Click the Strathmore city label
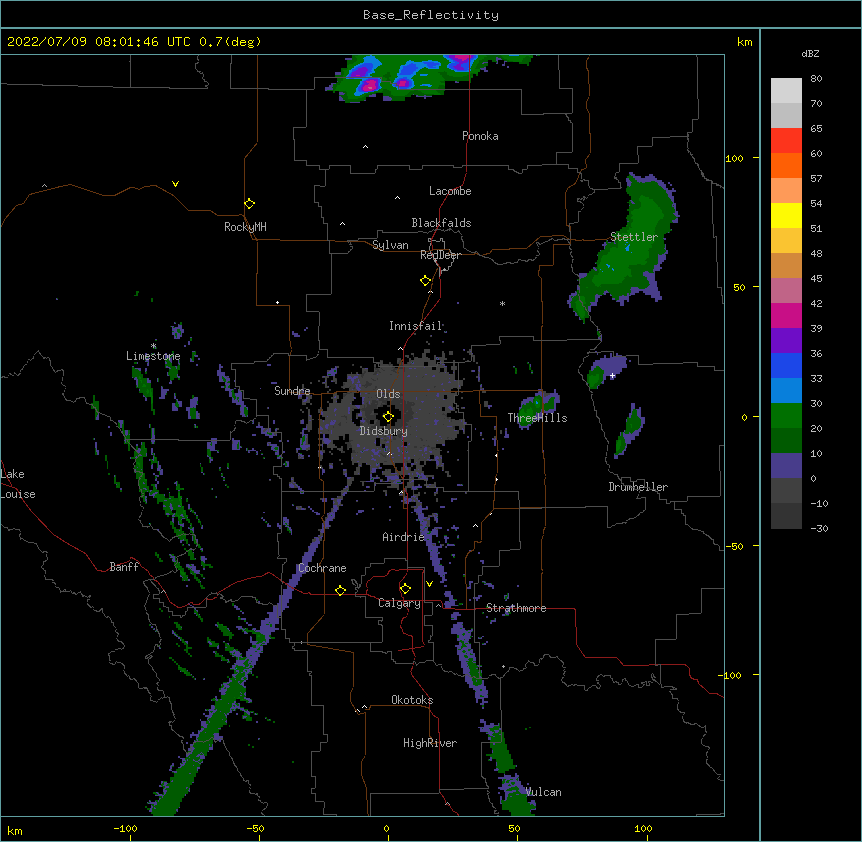Screen dimensions: 862x842 [516, 608]
